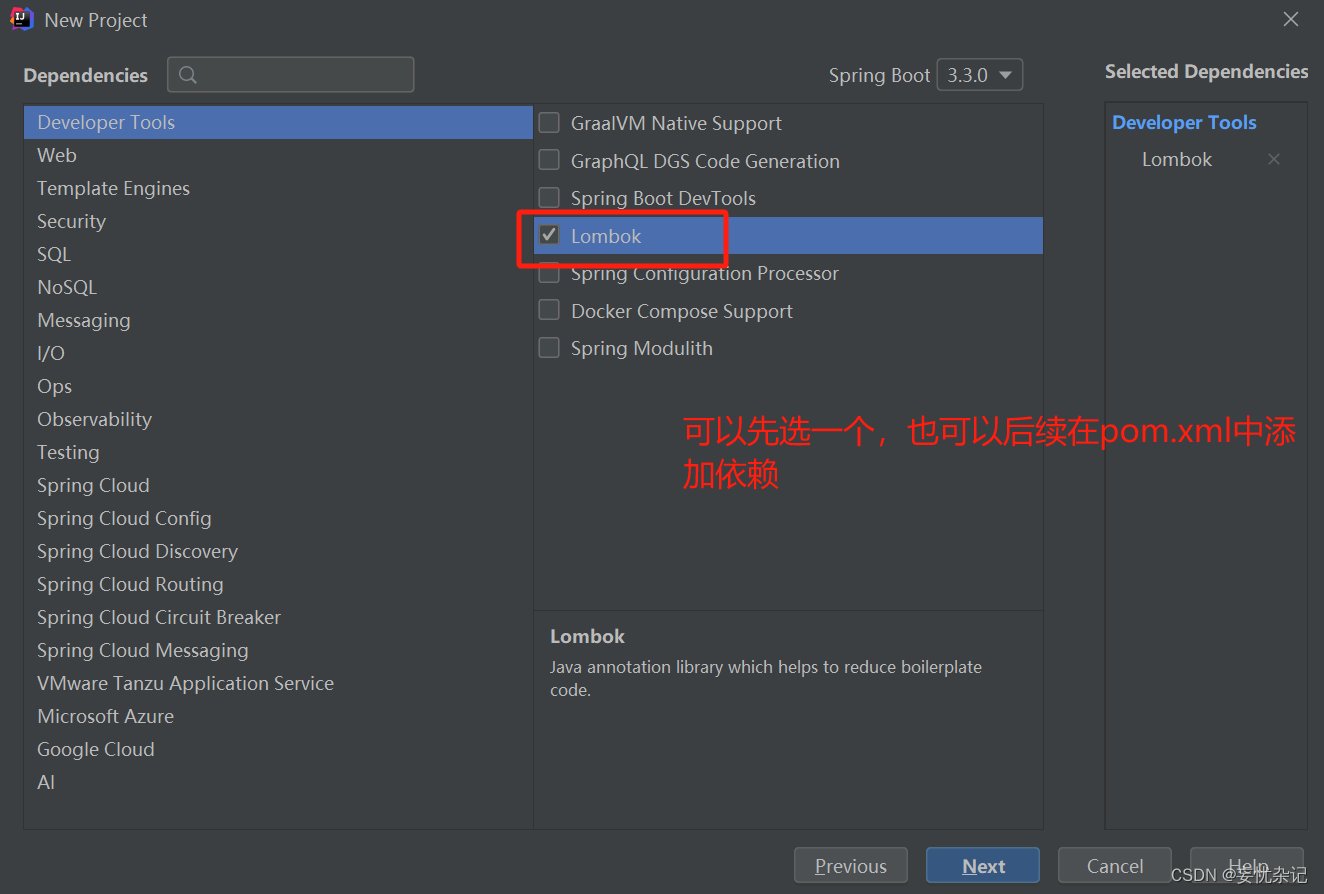Viewport: 1324px width, 894px height.
Task: Select the Google Cloud category
Action: pyautogui.click(x=278, y=749)
